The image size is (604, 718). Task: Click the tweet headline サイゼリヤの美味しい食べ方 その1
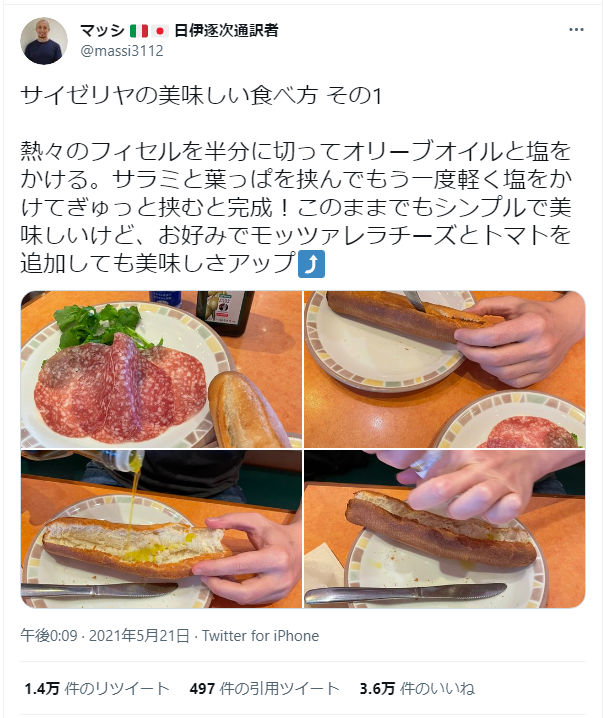point(201,96)
